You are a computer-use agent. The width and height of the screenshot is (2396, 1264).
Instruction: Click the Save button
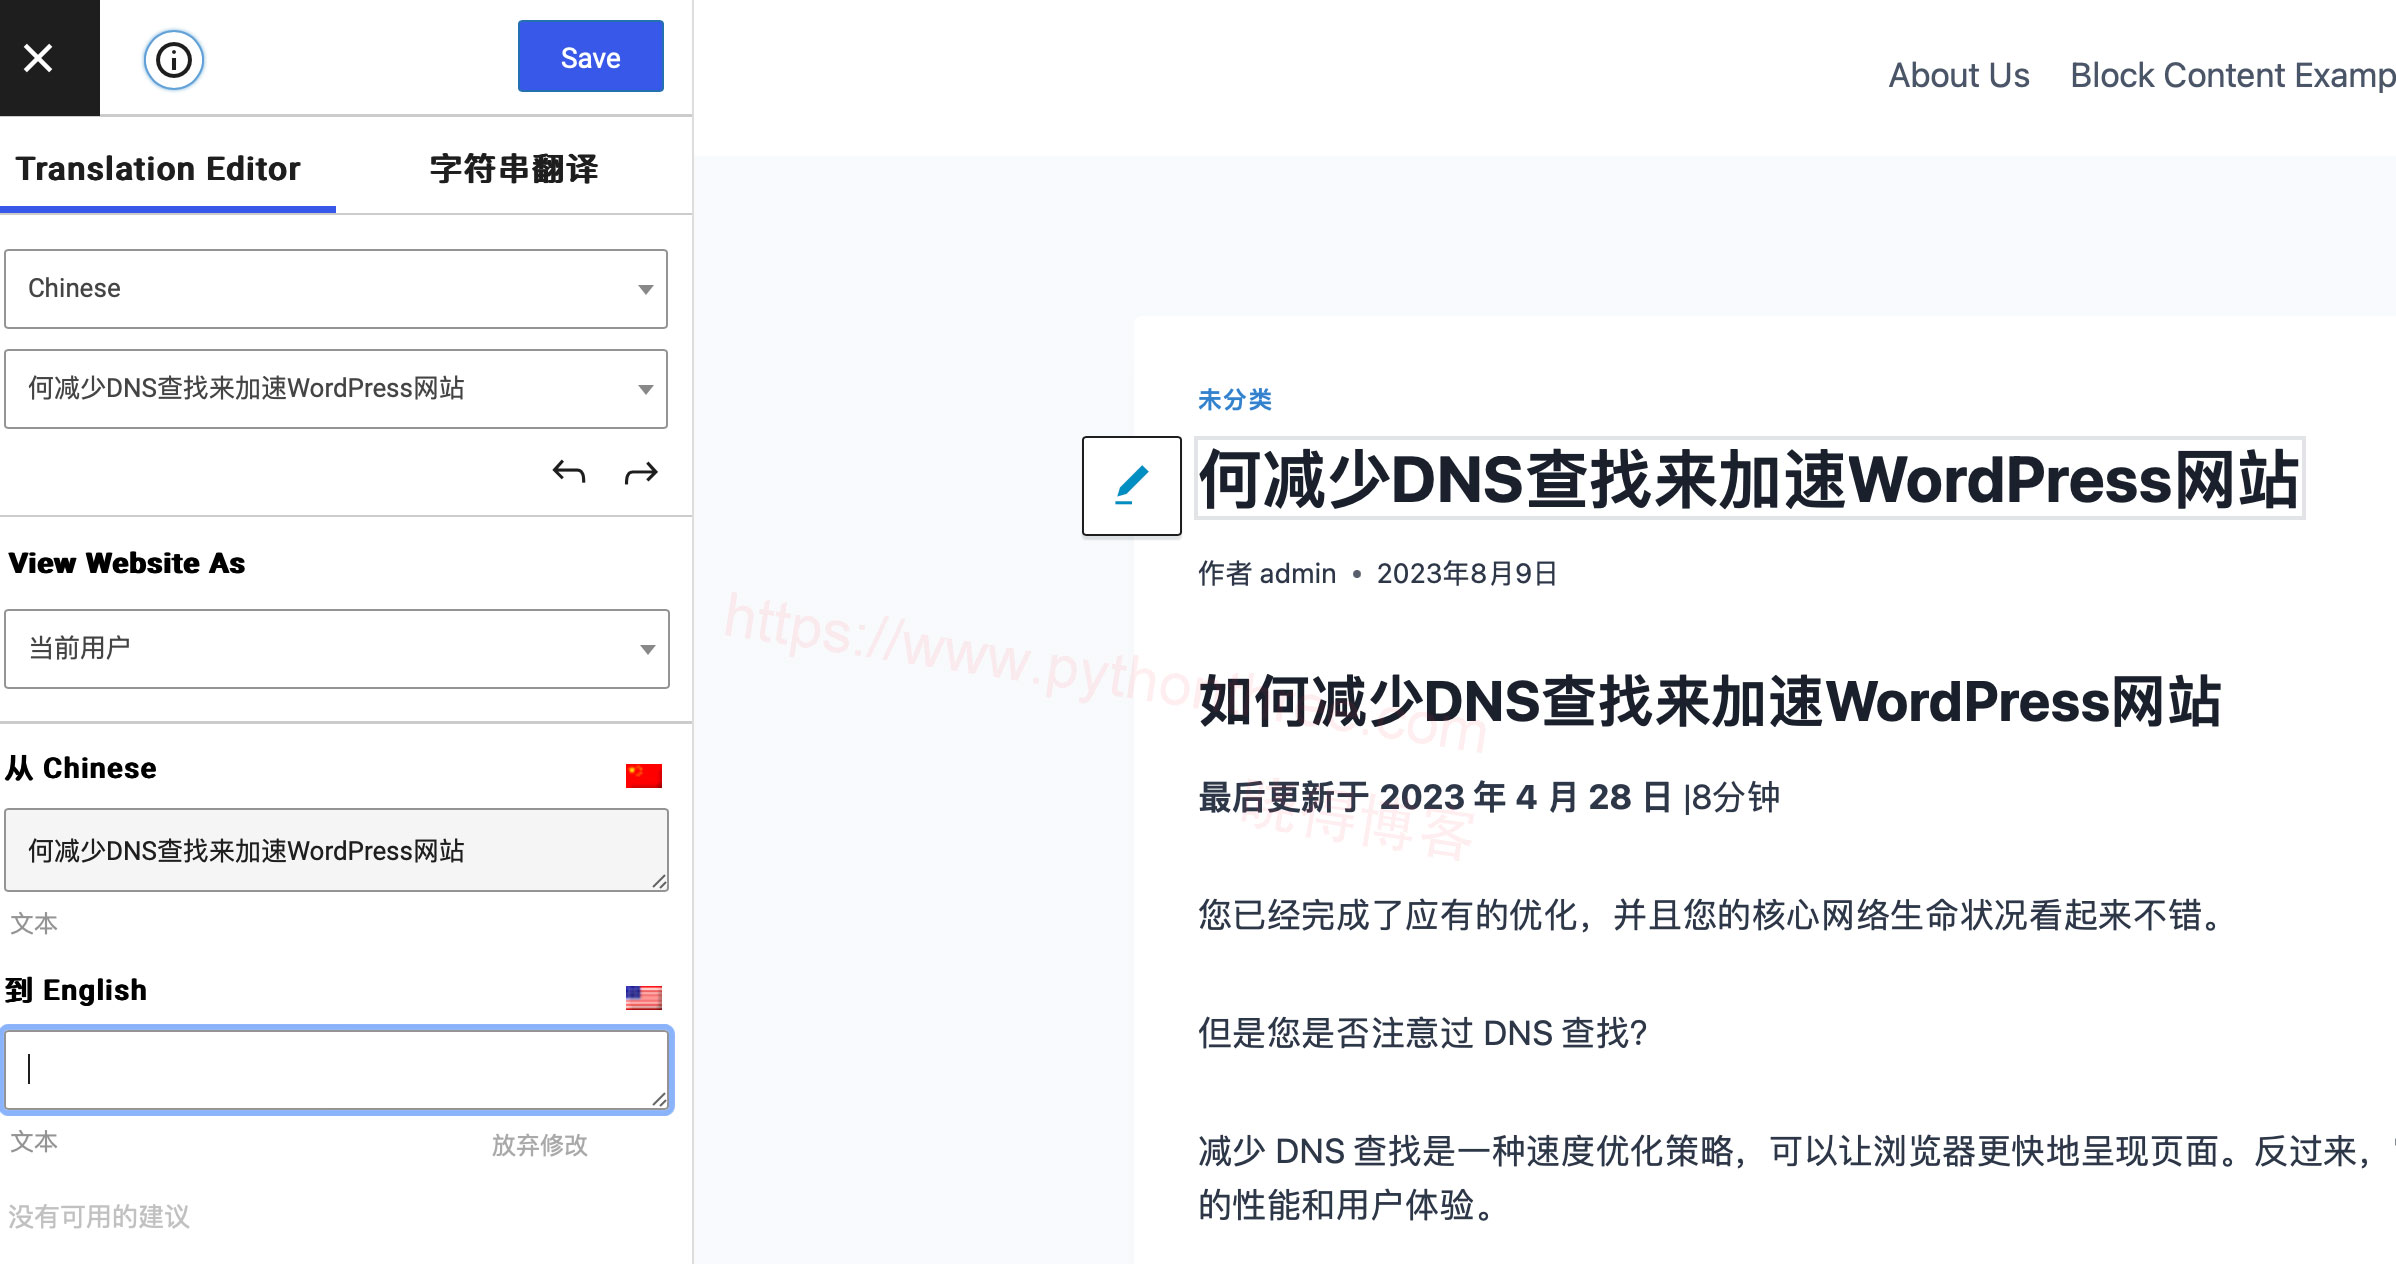[589, 57]
